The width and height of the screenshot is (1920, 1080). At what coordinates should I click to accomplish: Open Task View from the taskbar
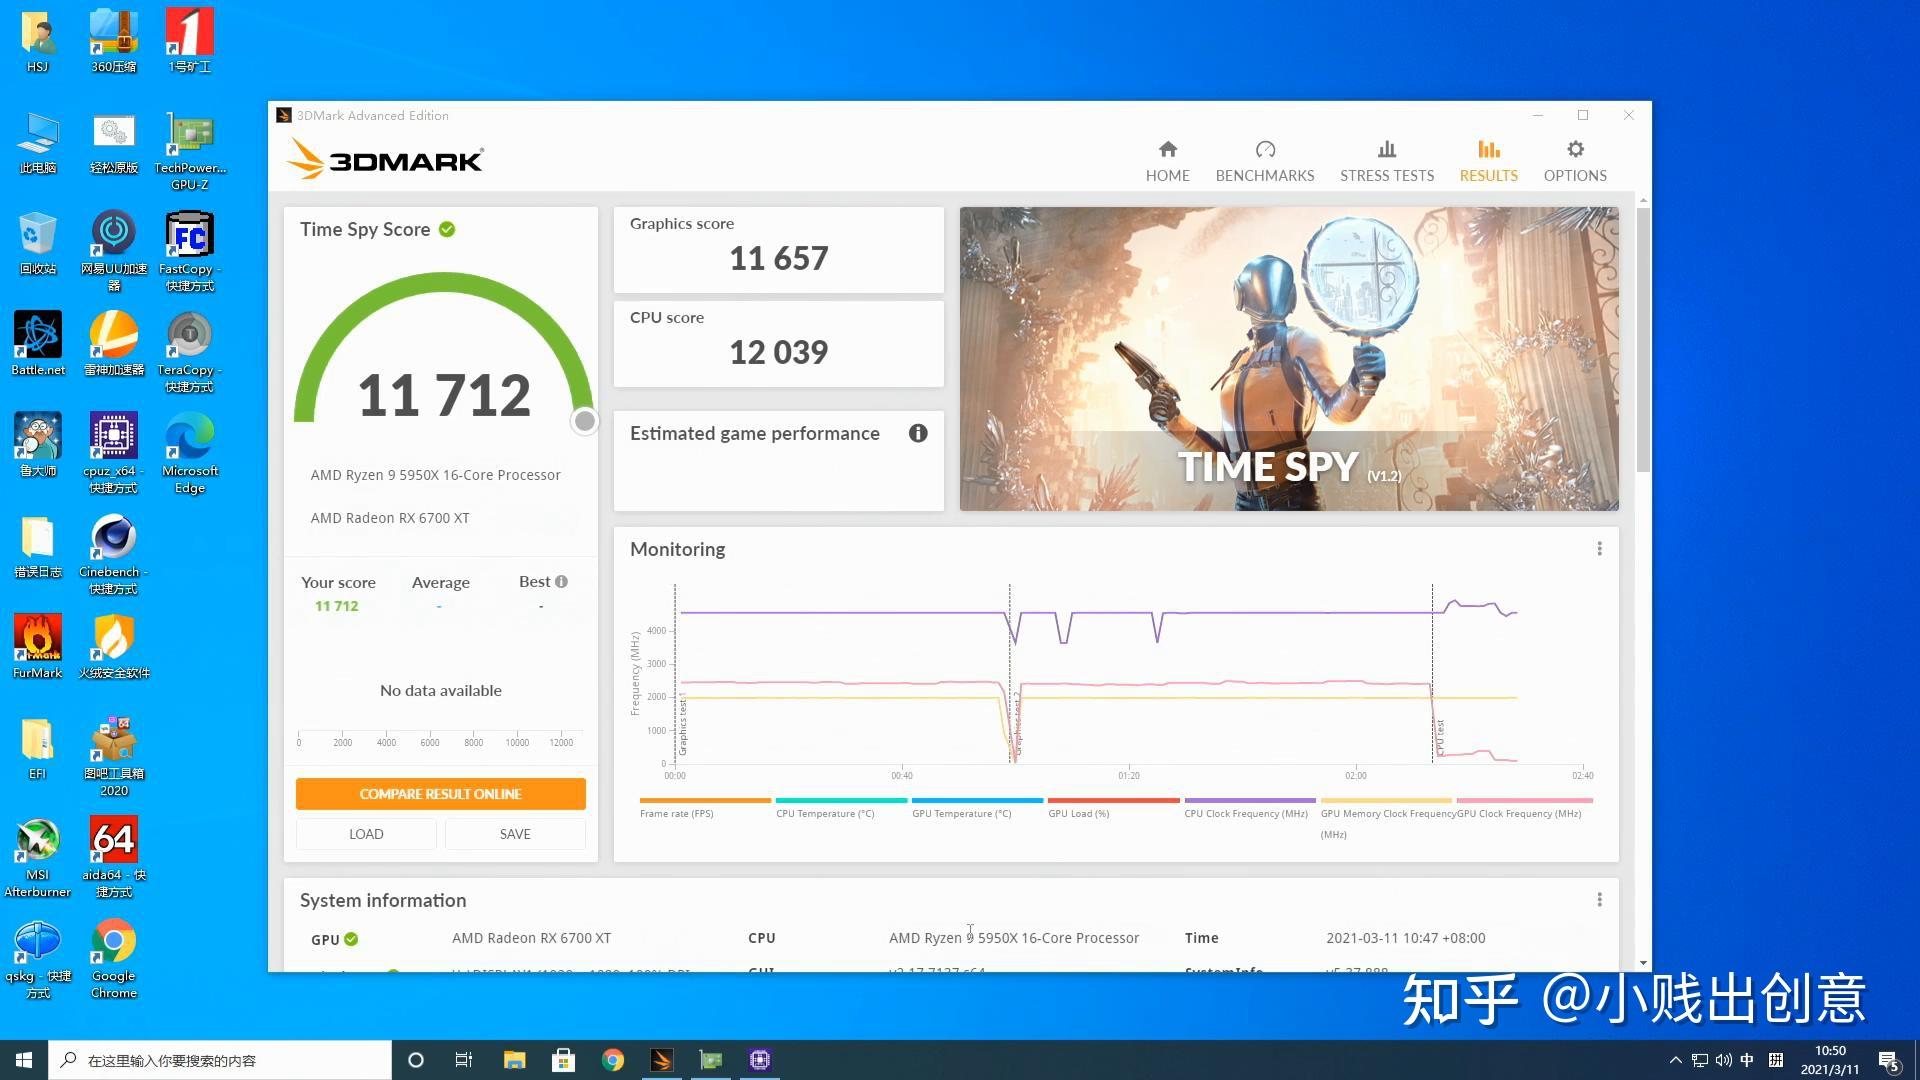tap(464, 1060)
